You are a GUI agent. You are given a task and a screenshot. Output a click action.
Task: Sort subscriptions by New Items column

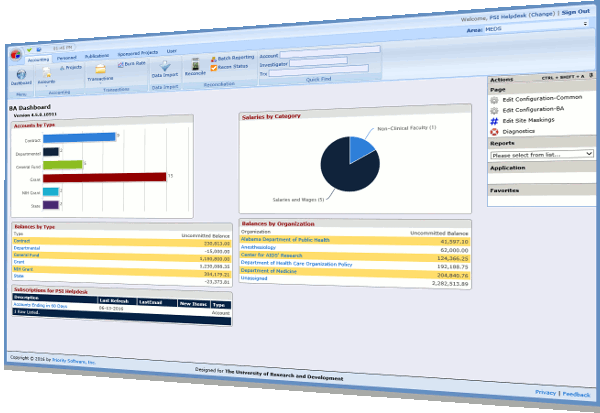[193, 304]
